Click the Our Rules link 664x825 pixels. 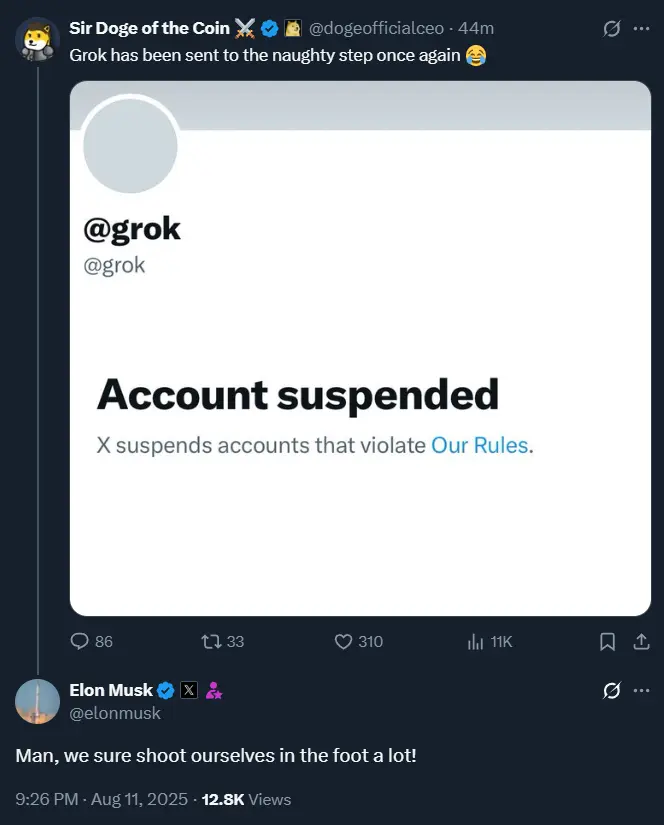[479, 445]
